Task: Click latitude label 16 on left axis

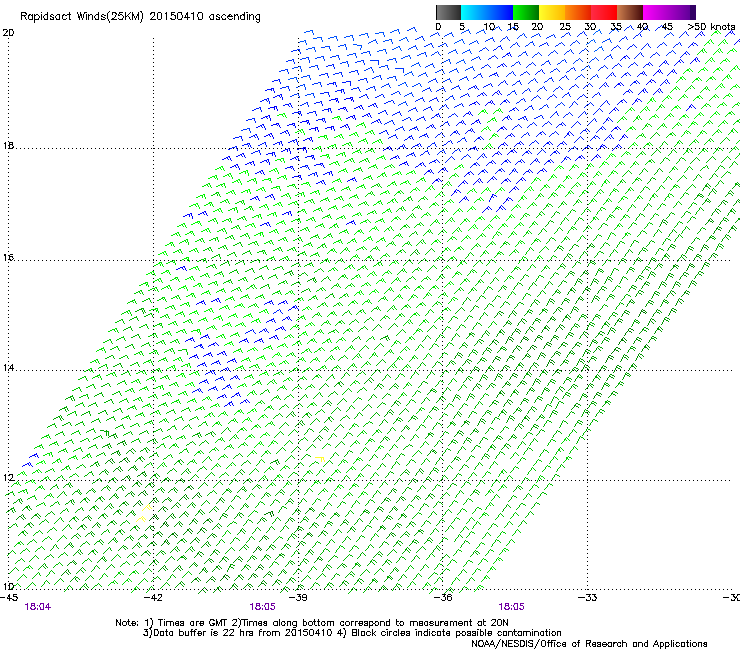Action: coord(8,258)
